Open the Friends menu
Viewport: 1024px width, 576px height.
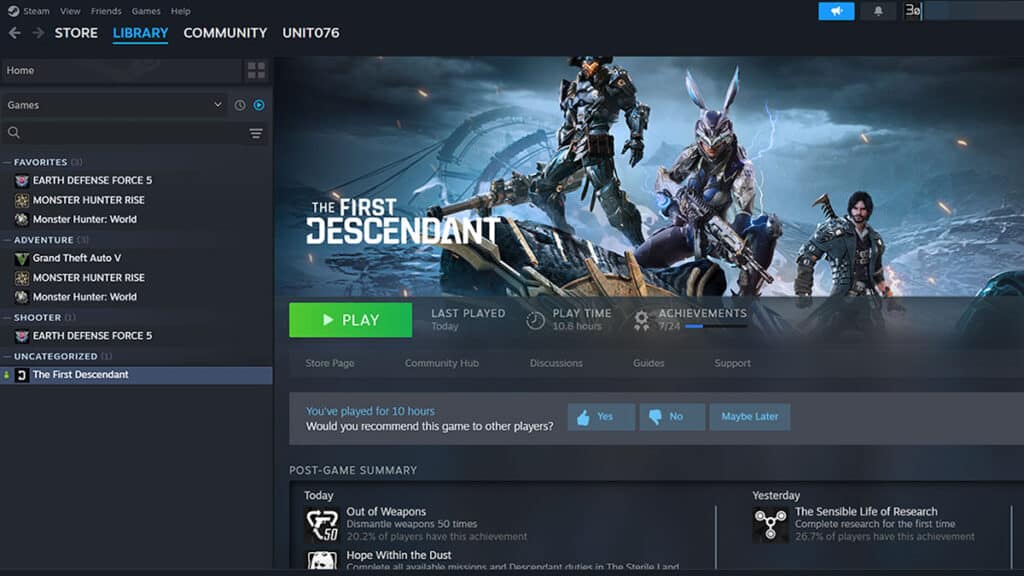pos(106,11)
